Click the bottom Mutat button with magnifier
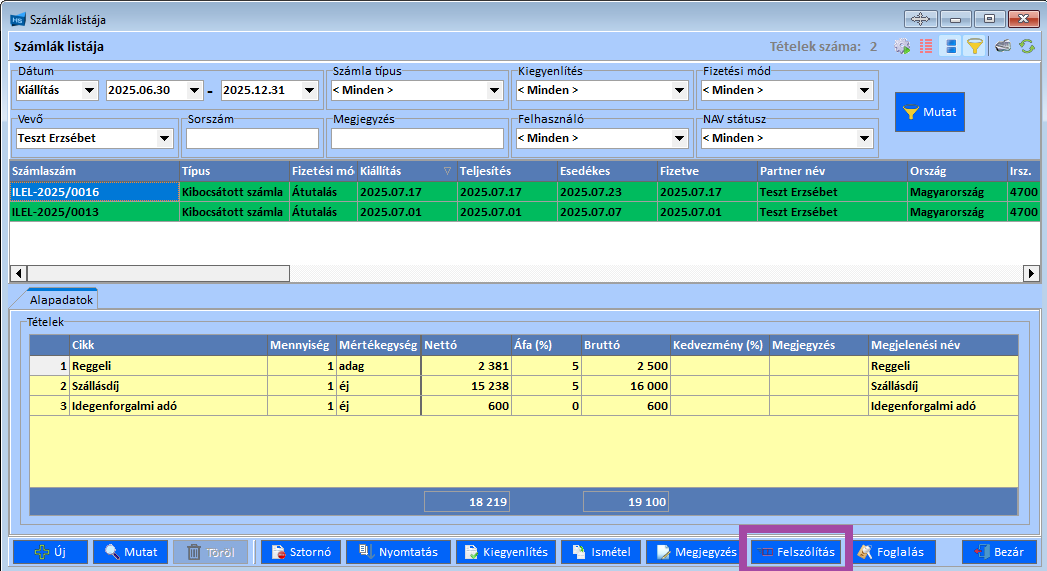Viewport: 1047px width, 571px height. coord(130,552)
